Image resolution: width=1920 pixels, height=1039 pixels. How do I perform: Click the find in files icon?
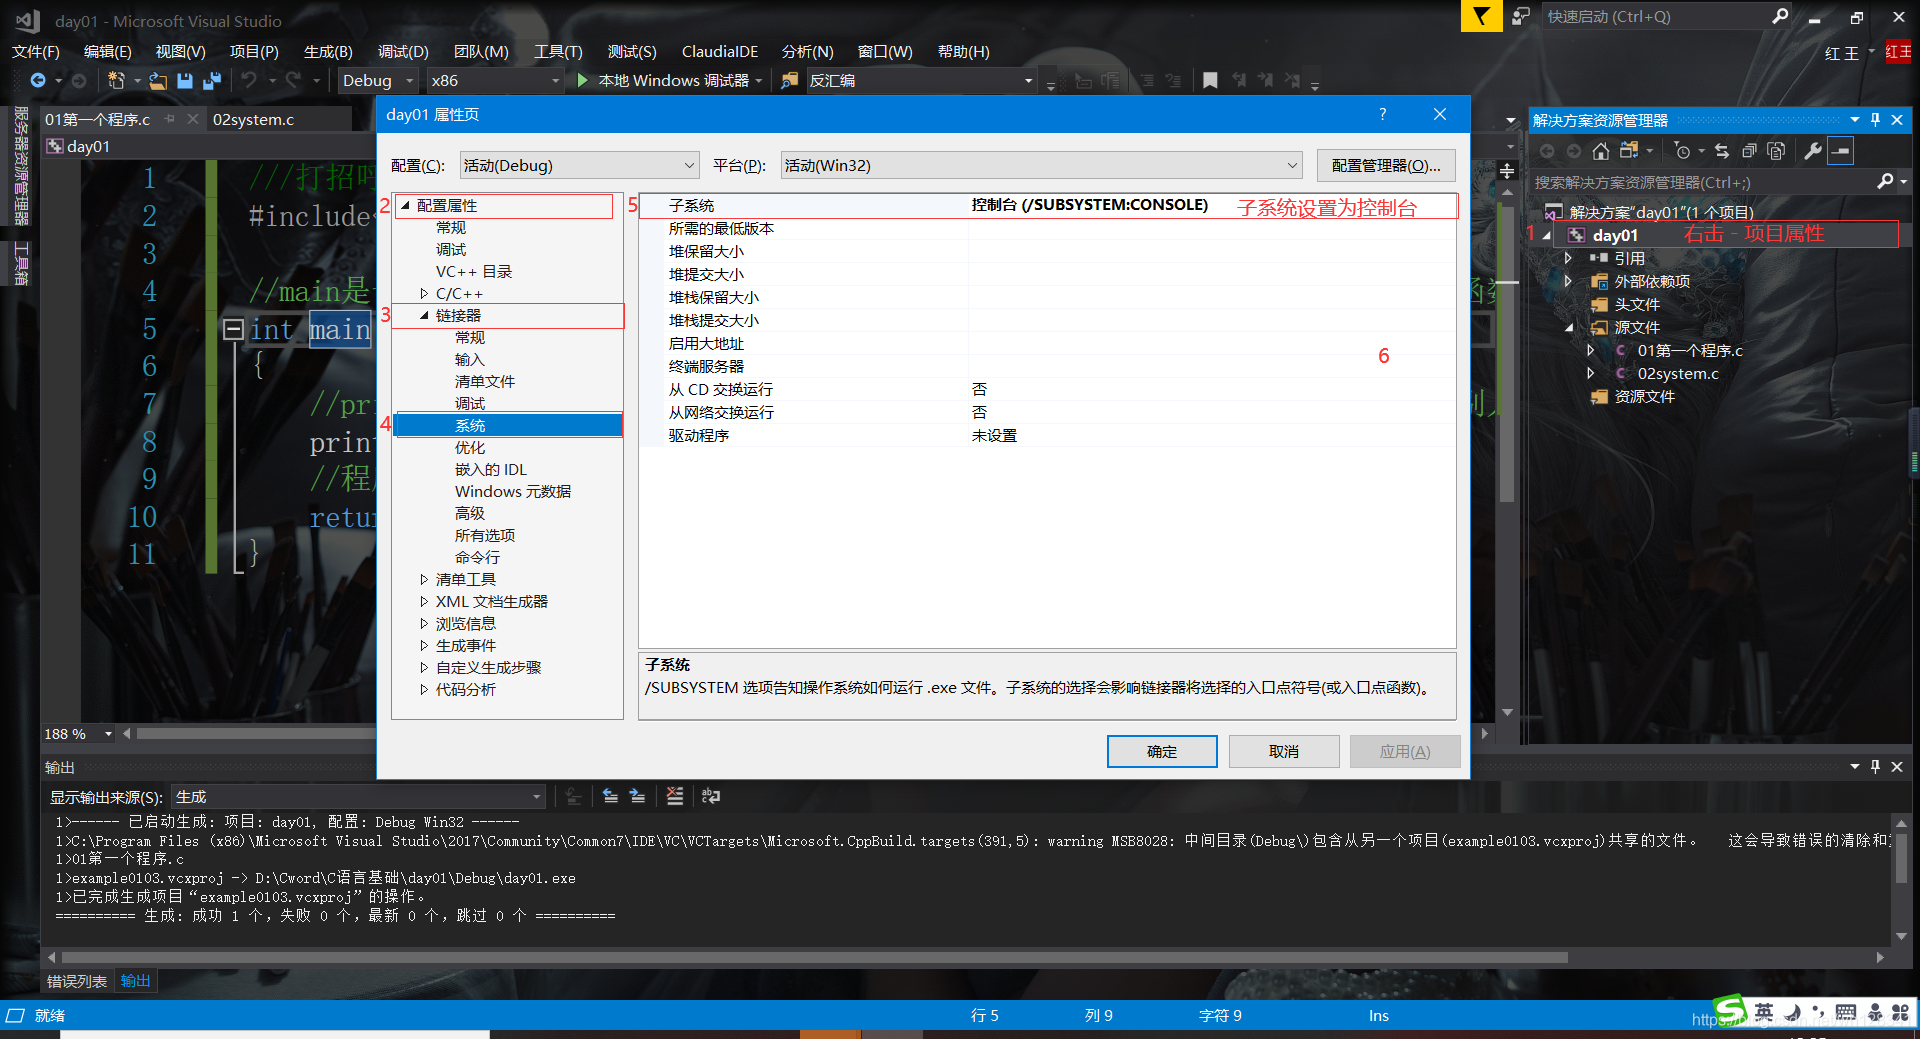pyautogui.click(x=790, y=81)
